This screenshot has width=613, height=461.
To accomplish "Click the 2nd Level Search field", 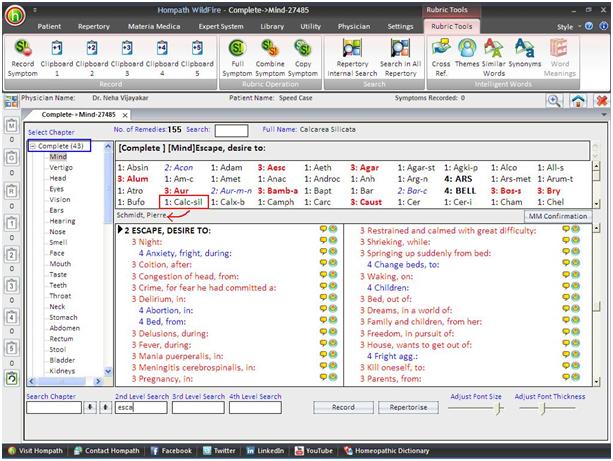I will (x=141, y=407).
